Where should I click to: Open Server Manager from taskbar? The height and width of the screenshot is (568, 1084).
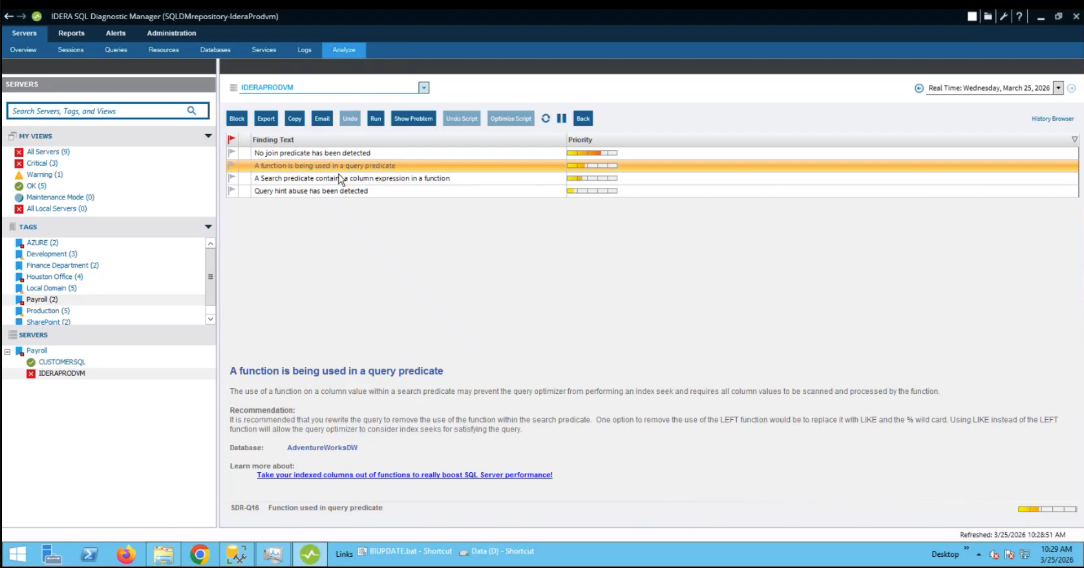(52, 554)
